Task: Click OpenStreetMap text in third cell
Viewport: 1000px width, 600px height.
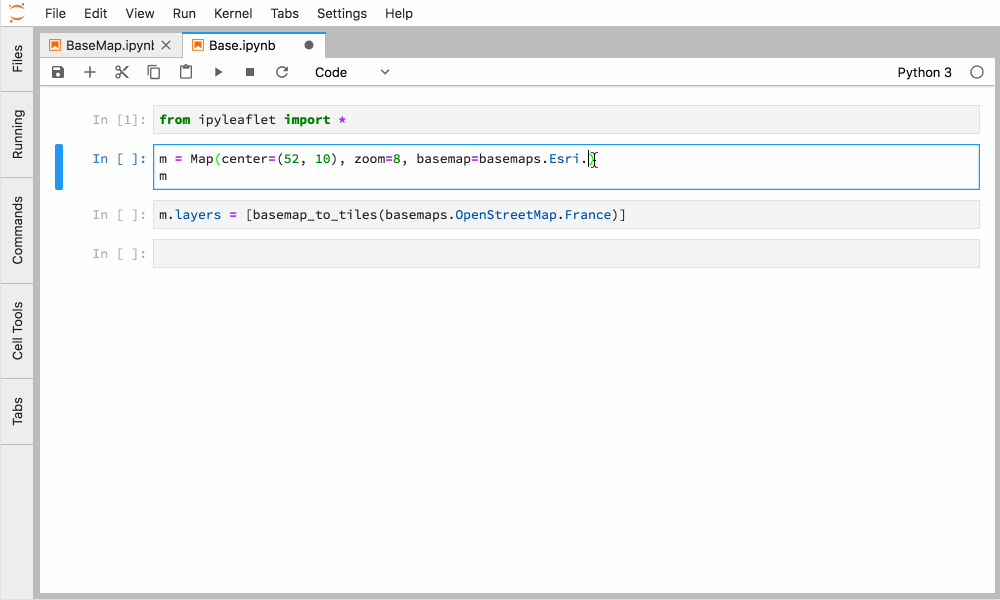Action: (506, 215)
